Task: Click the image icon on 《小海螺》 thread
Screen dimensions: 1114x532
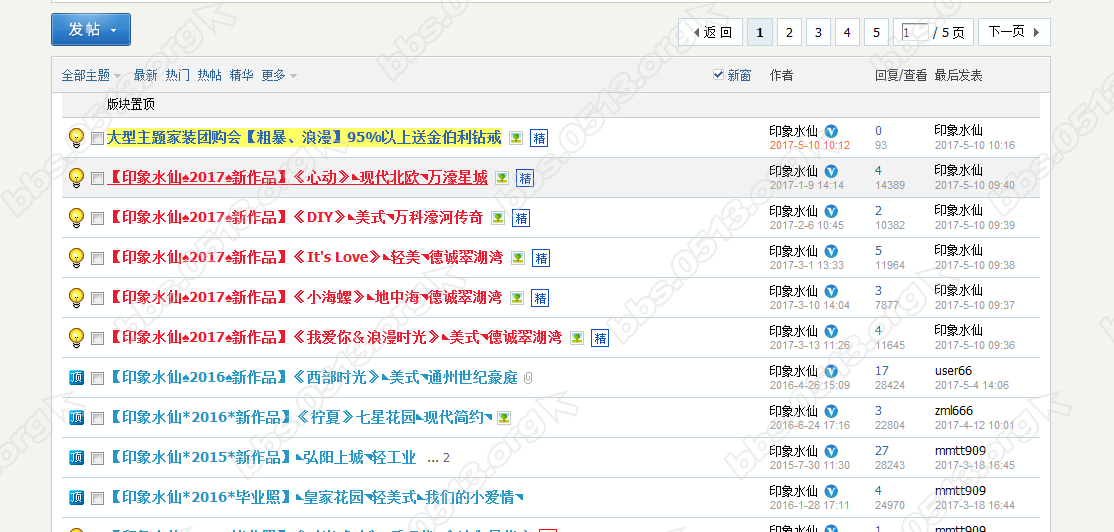Action: (x=517, y=298)
